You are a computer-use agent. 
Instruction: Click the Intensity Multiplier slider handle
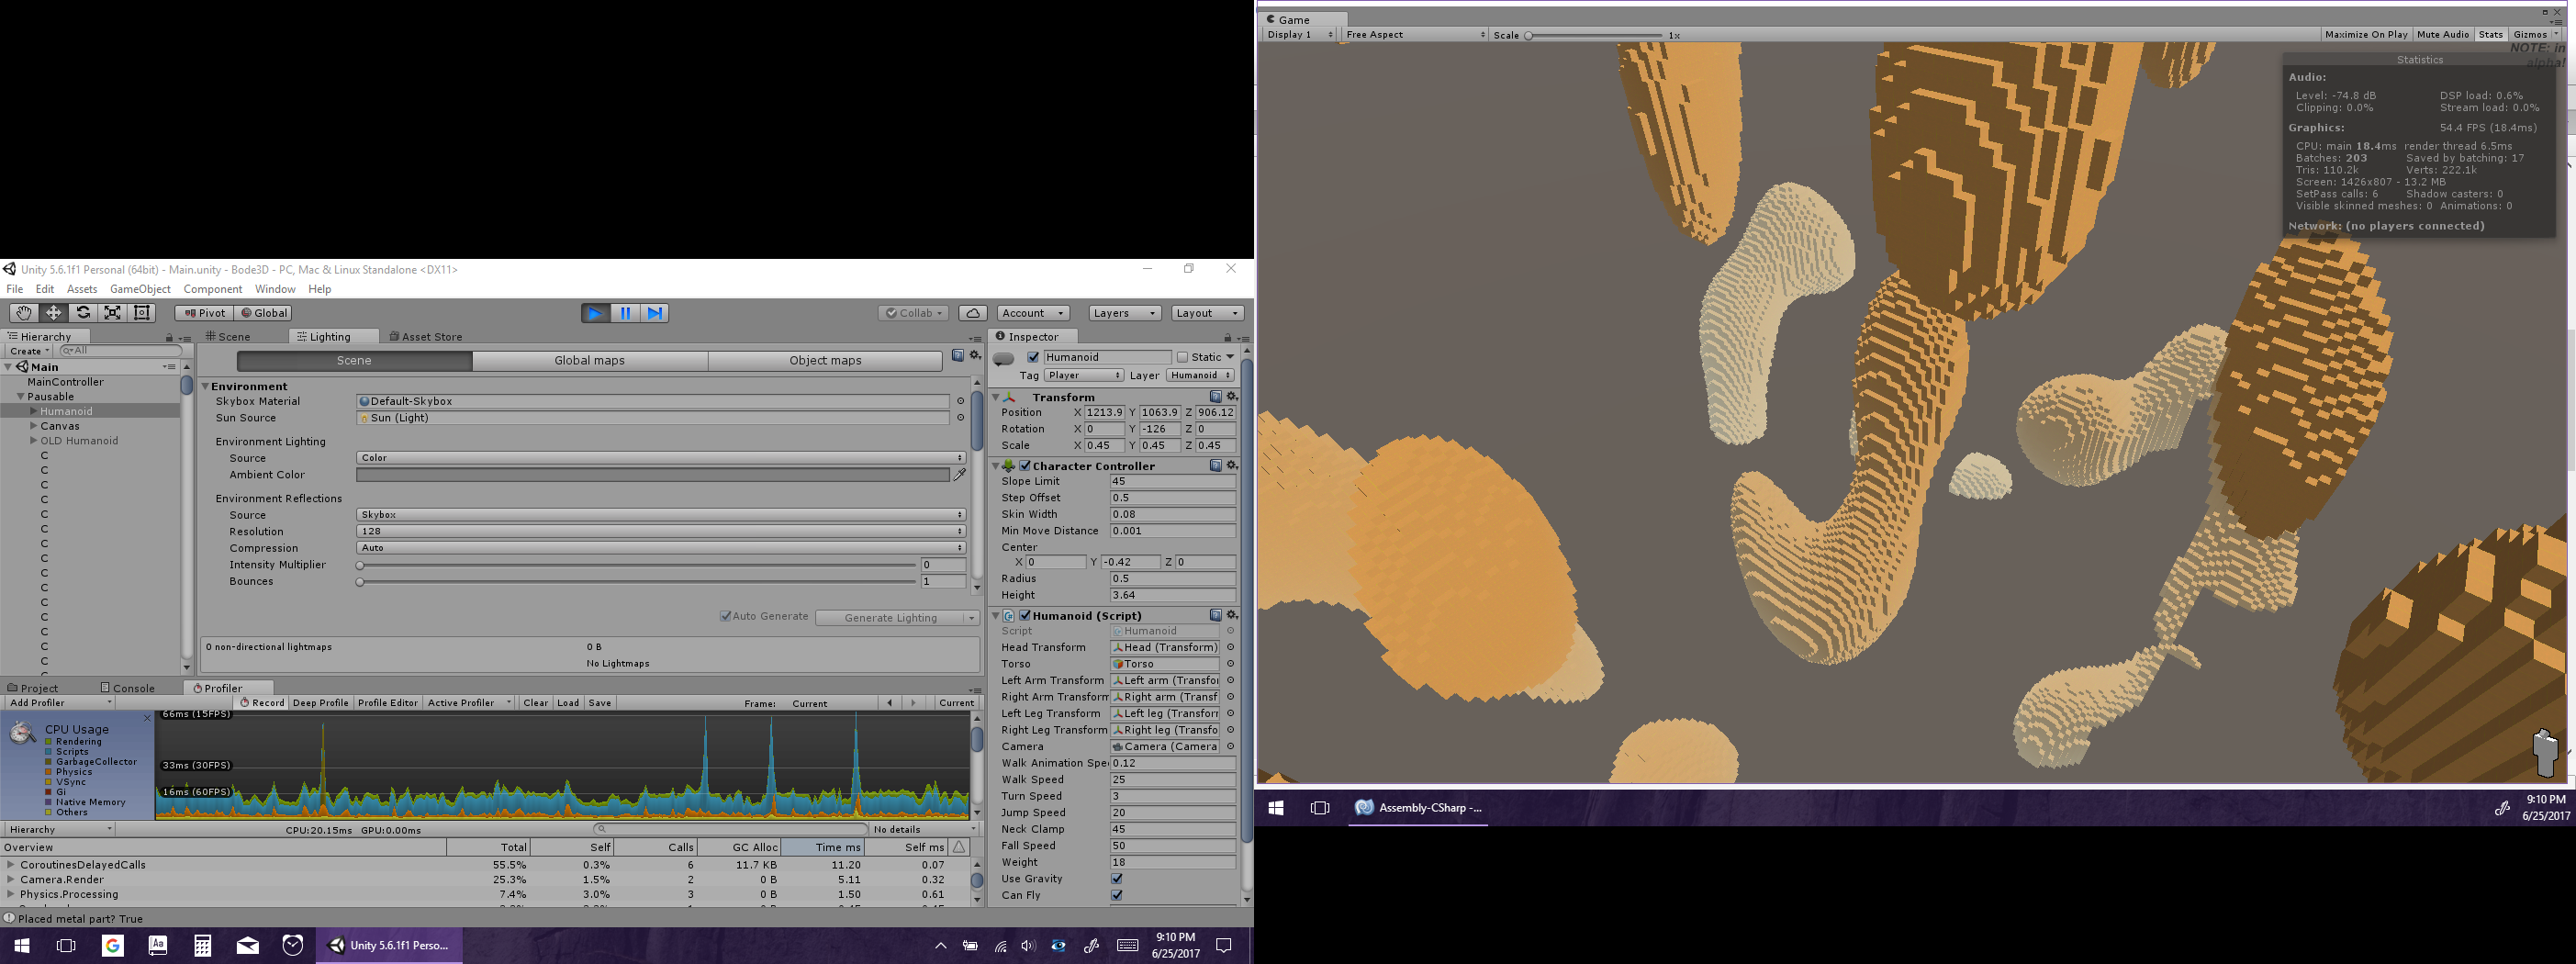click(x=360, y=565)
